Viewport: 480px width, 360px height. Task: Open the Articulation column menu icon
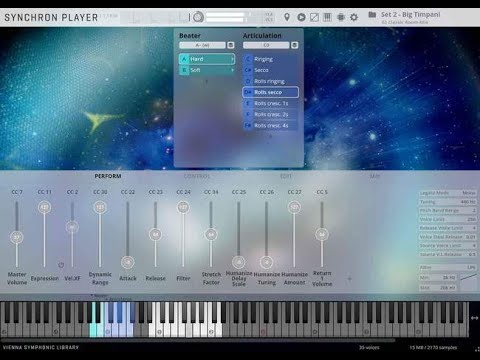(x=294, y=45)
